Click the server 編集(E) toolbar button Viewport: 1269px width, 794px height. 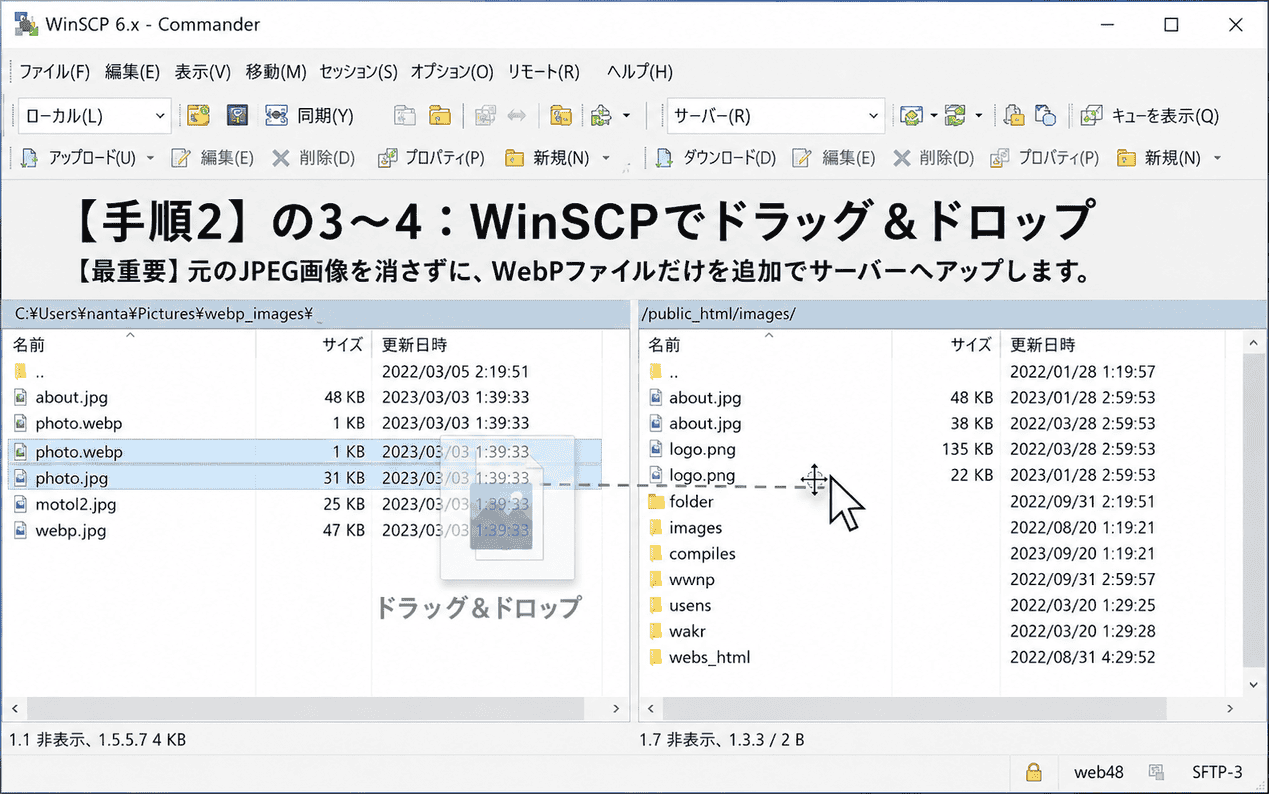click(833, 158)
